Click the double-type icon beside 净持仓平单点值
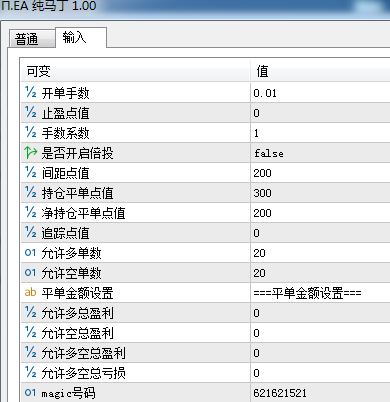The image size is (390, 402). point(31,212)
